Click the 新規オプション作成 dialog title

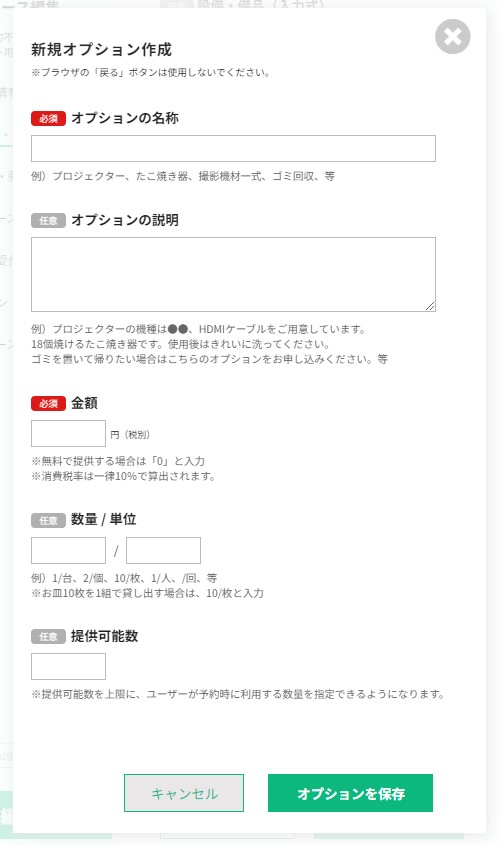101,50
